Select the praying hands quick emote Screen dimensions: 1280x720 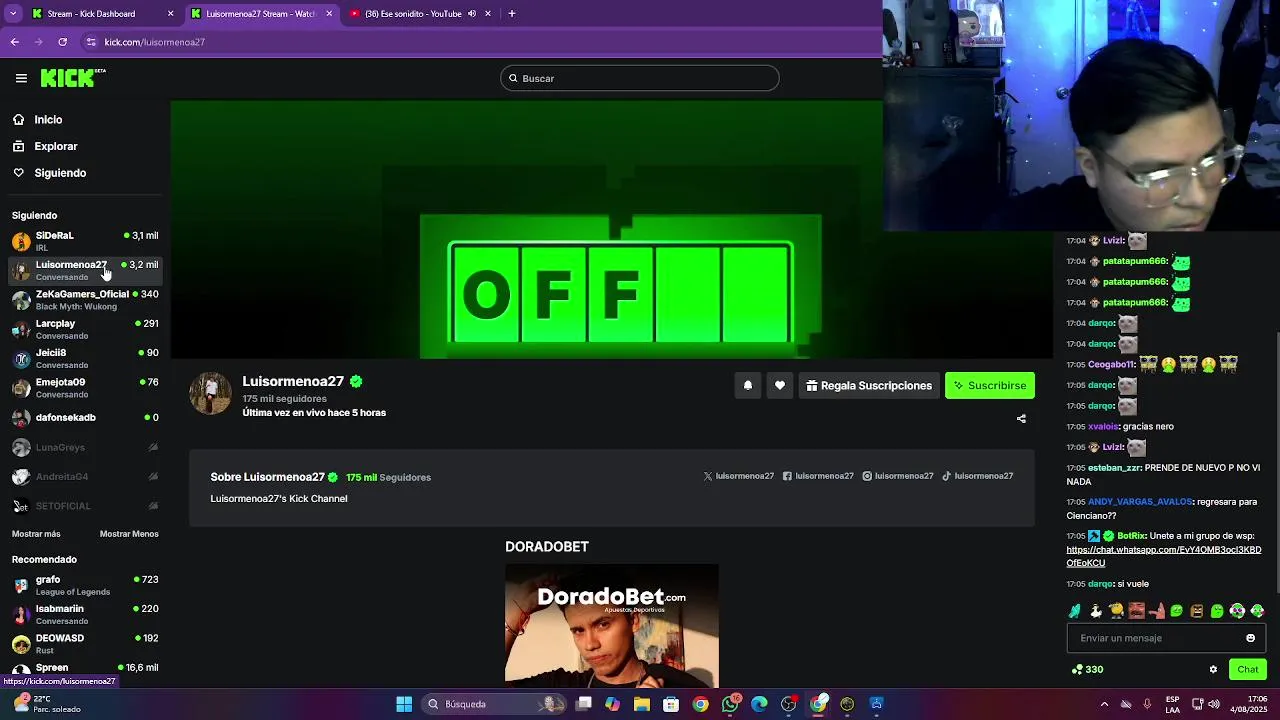tap(1075, 611)
